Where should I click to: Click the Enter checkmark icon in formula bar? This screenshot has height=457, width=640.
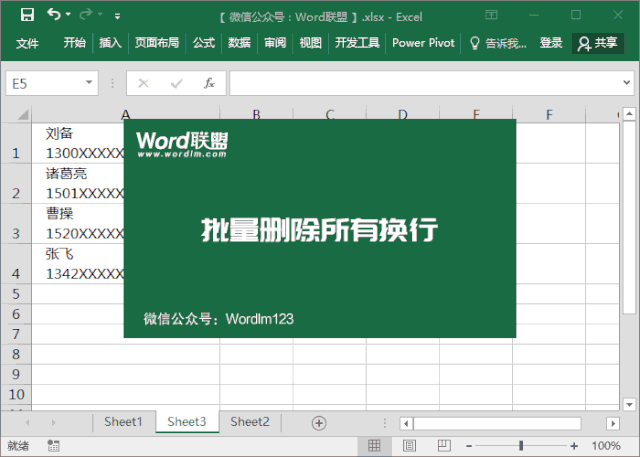point(176,83)
